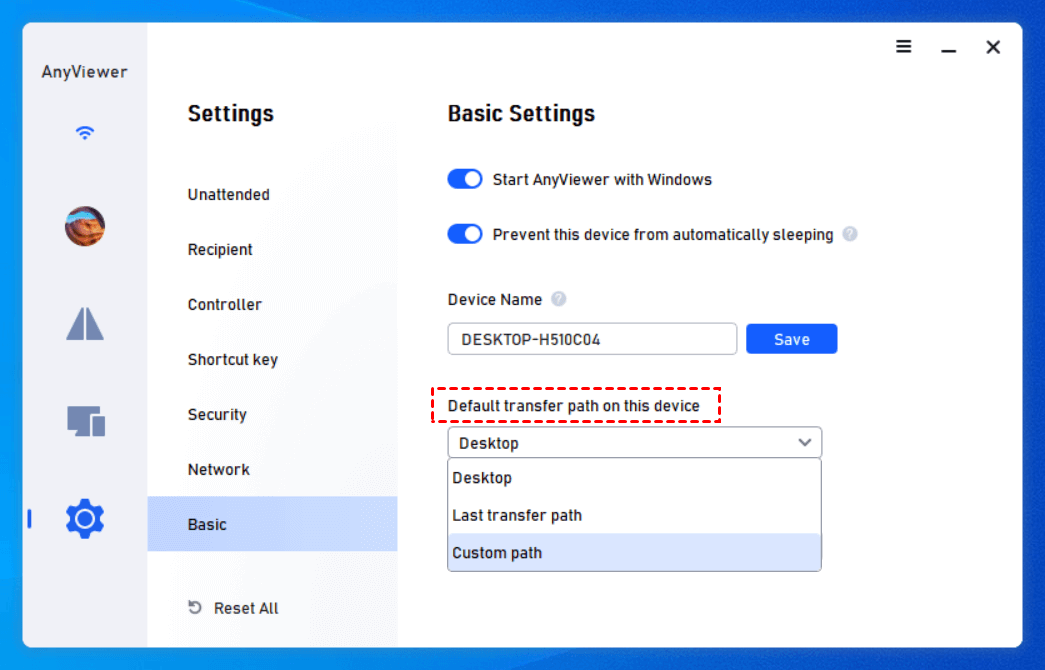Screen dimensions: 1045x670
Task: Toggle the sleeping prevention switch on again
Action: tap(464, 233)
